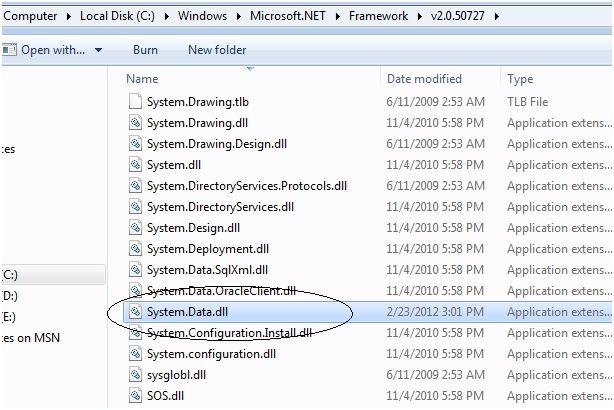Viewport: 614px width, 410px height.
Task: Create a New folder from toolbar
Action: tap(216, 50)
